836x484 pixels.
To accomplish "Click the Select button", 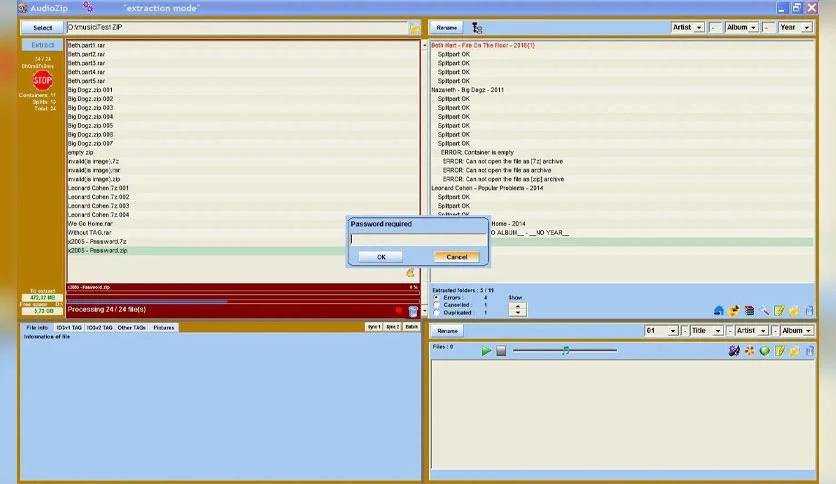I will 42,28.
